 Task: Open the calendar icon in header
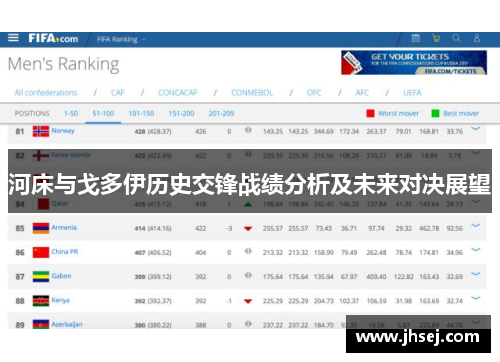point(416,38)
